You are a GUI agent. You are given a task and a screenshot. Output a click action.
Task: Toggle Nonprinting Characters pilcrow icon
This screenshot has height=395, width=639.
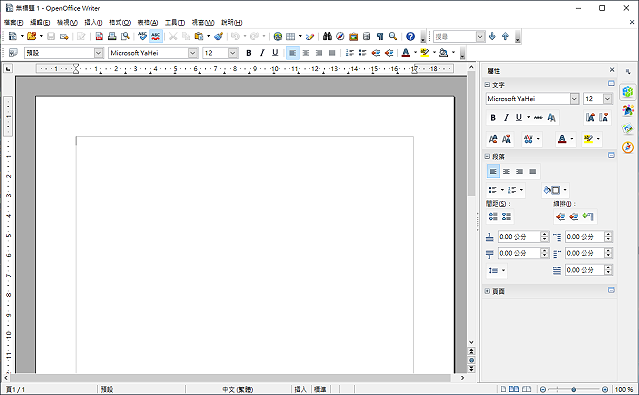coord(380,36)
